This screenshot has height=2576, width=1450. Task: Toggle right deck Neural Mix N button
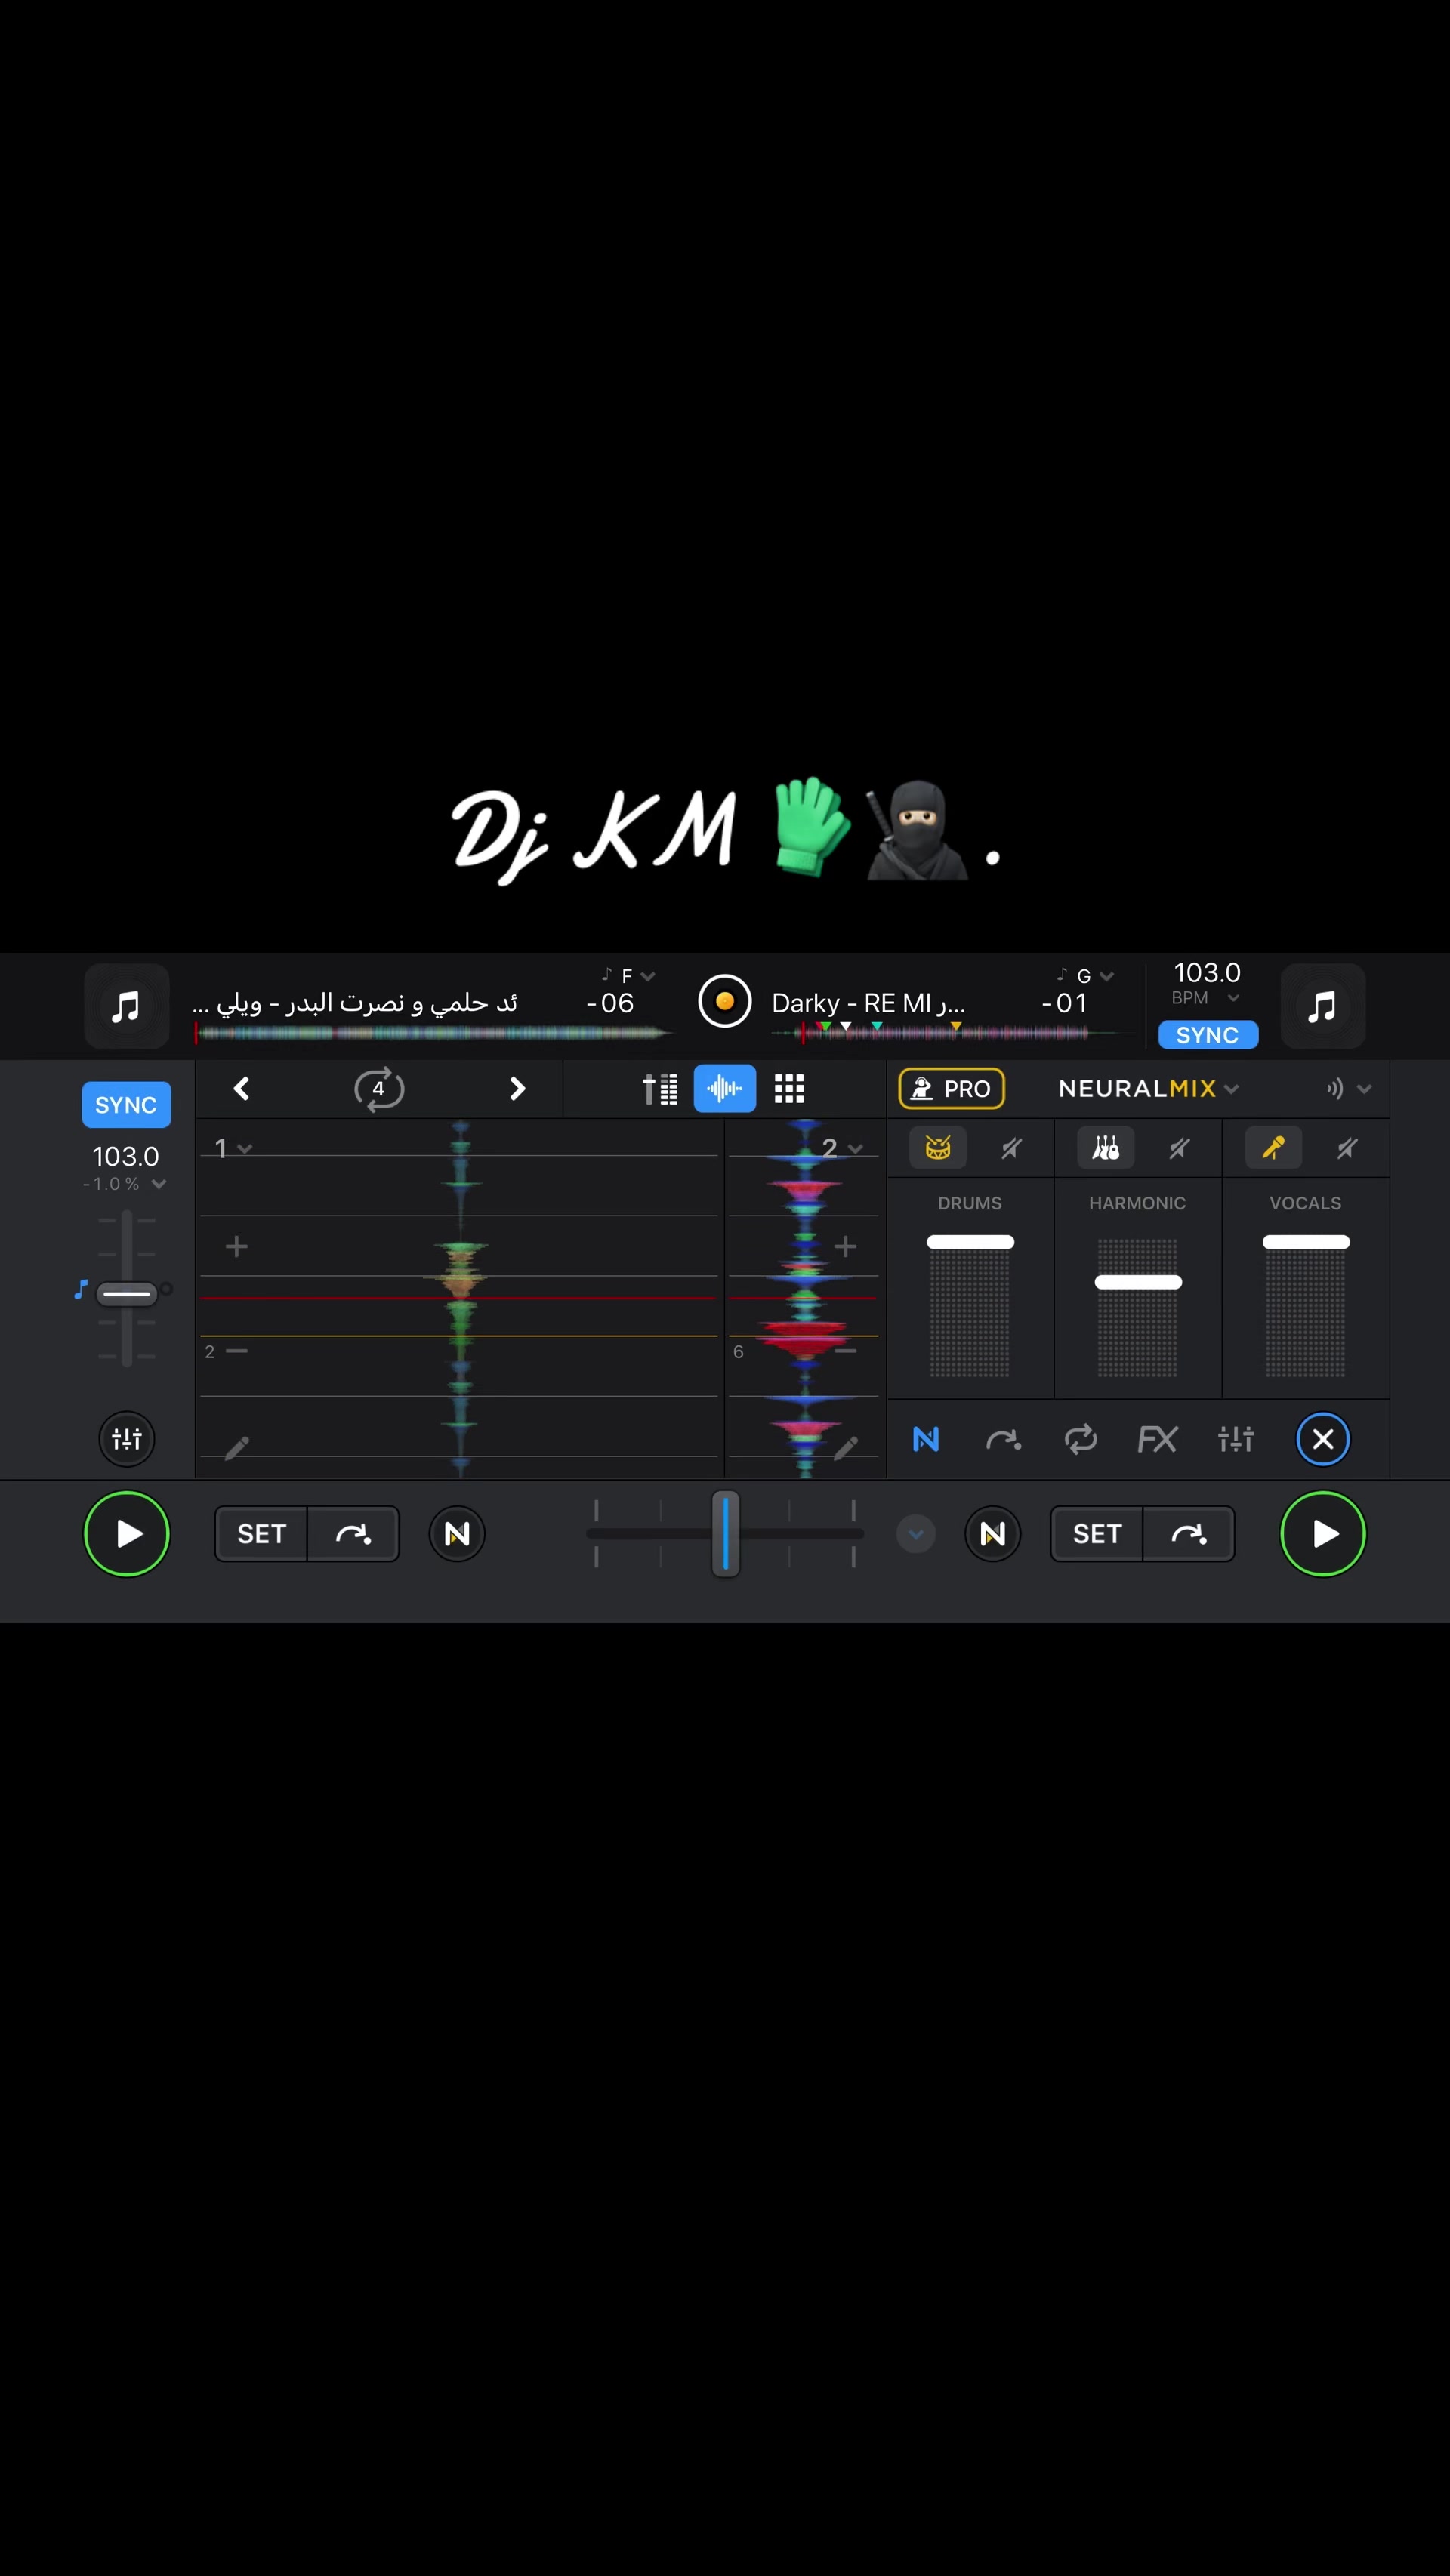pyautogui.click(x=992, y=1533)
